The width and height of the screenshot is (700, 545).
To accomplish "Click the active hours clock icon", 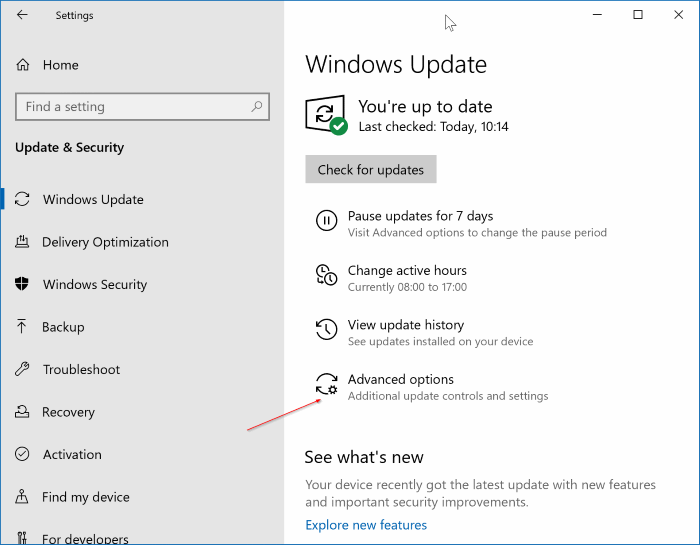I will click(x=326, y=275).
